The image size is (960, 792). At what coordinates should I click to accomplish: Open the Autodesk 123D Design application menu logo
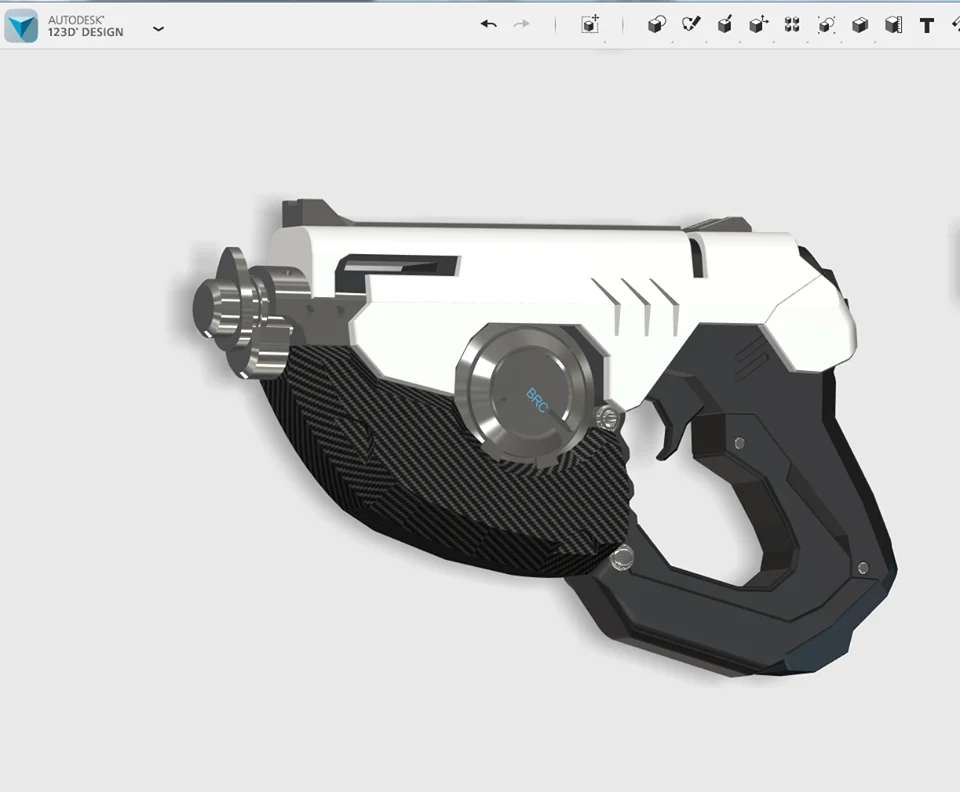click(x=21, y=26)
